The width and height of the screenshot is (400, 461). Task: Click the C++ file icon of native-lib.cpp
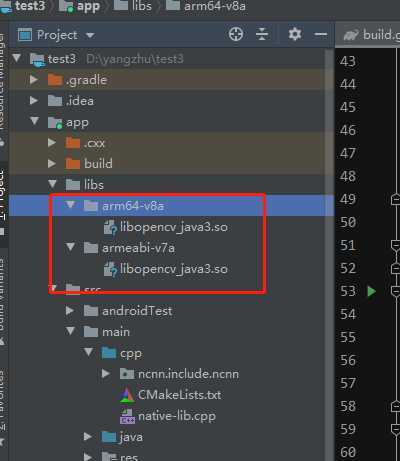[127, 417]
